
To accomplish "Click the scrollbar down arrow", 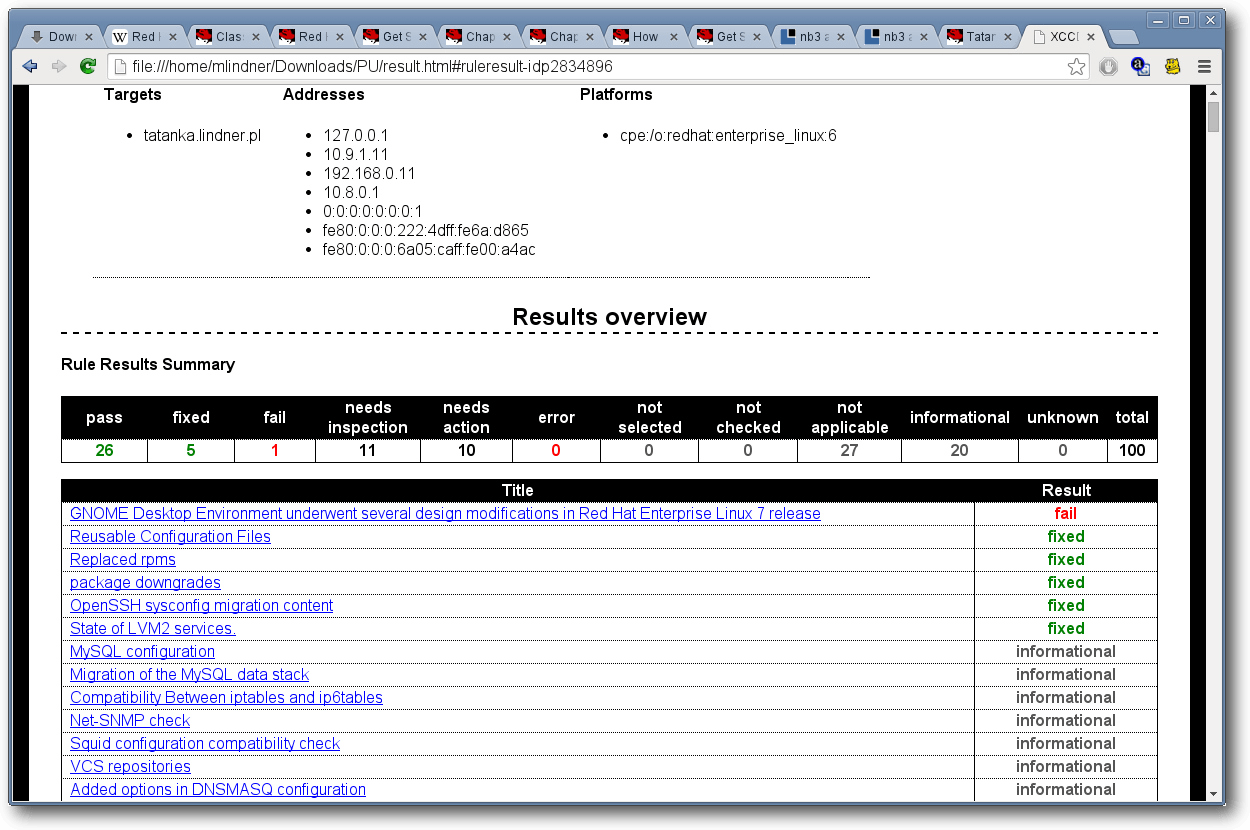I will tap(1214, 794).
